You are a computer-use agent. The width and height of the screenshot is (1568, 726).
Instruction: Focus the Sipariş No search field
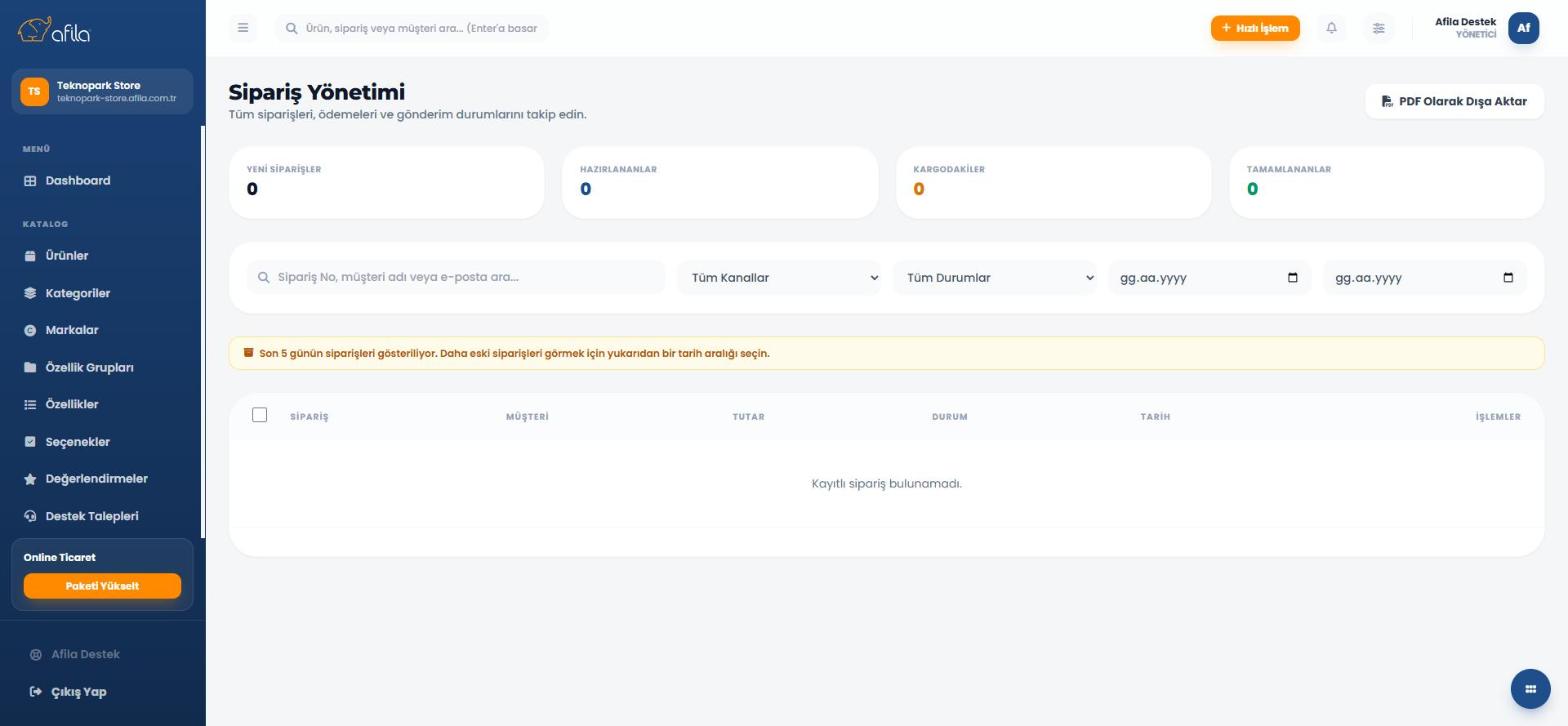[x=456, y=277]
